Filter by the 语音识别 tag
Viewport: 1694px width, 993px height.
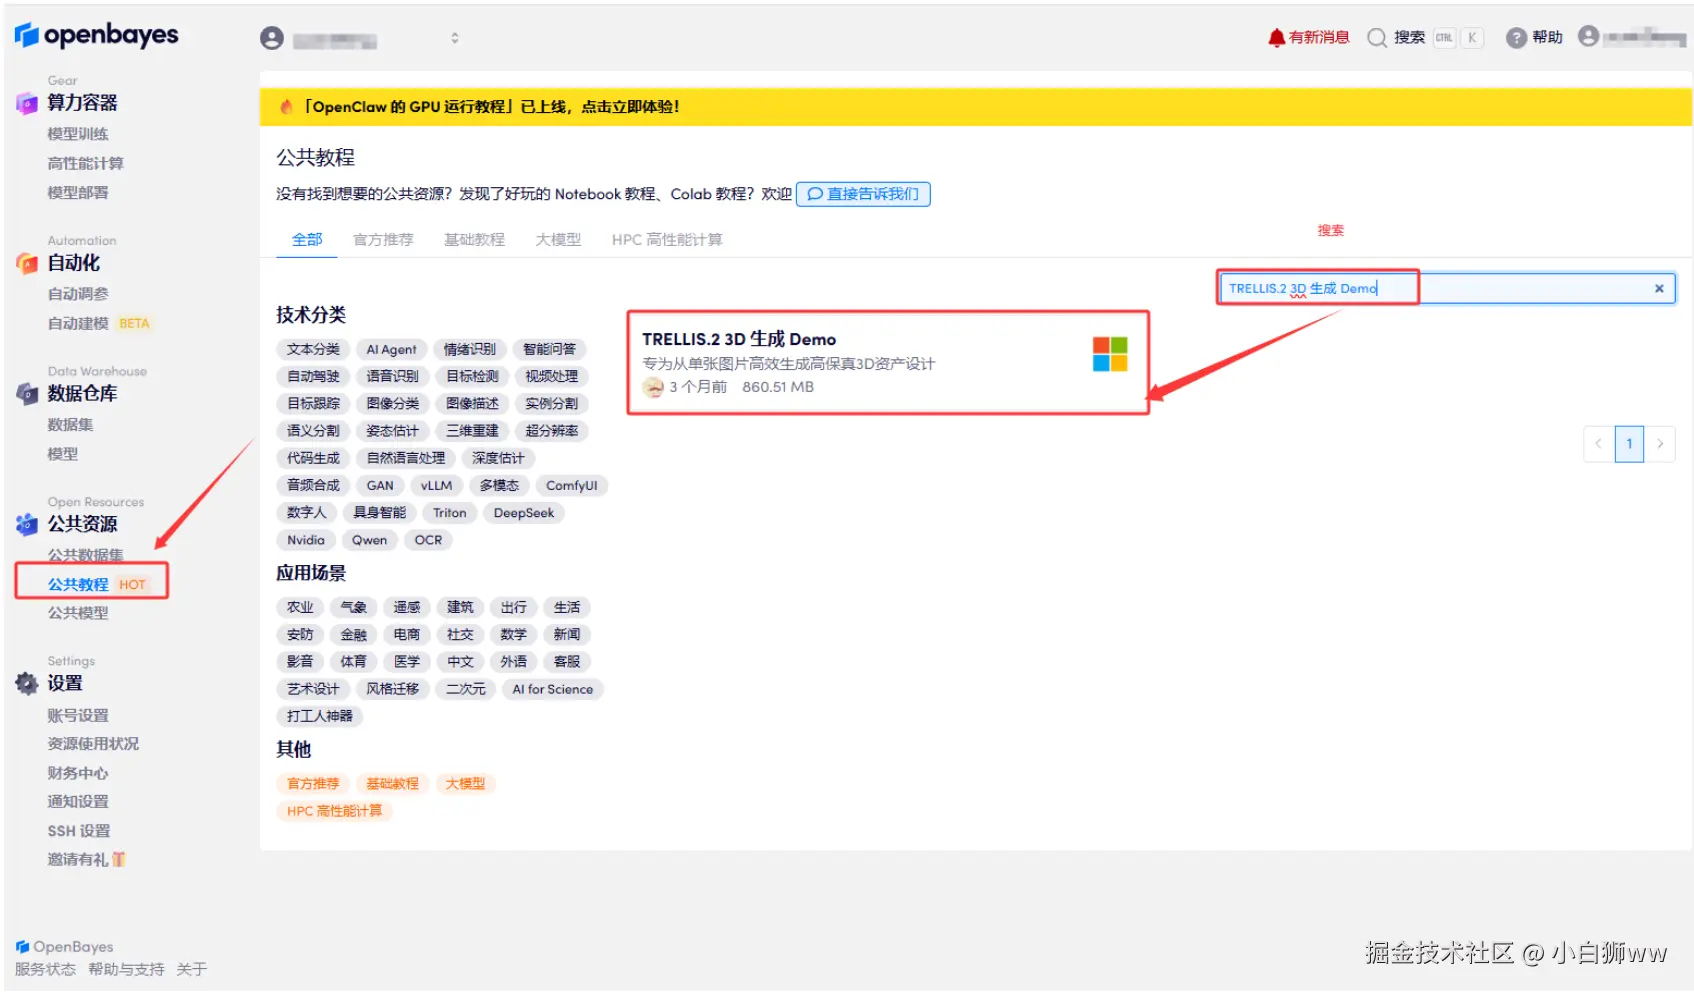[x=392, y=377]
